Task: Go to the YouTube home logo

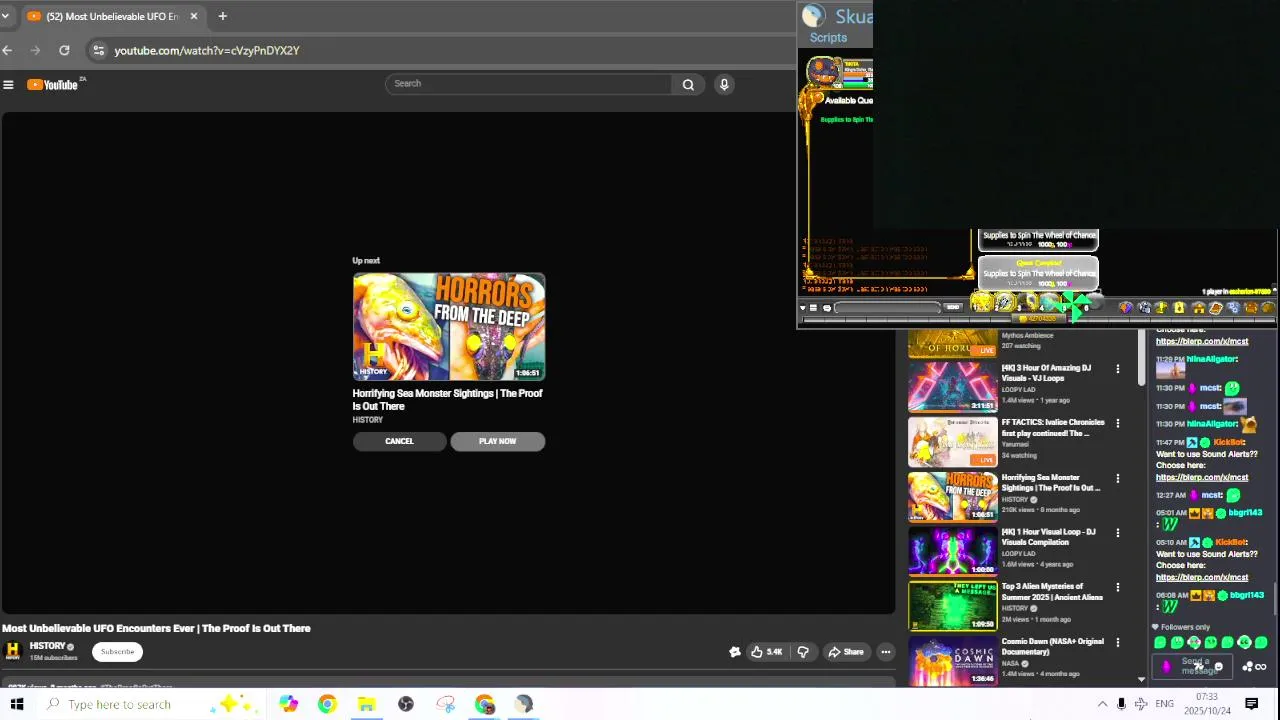Action: pyautogui.click(x=53, y=85)
